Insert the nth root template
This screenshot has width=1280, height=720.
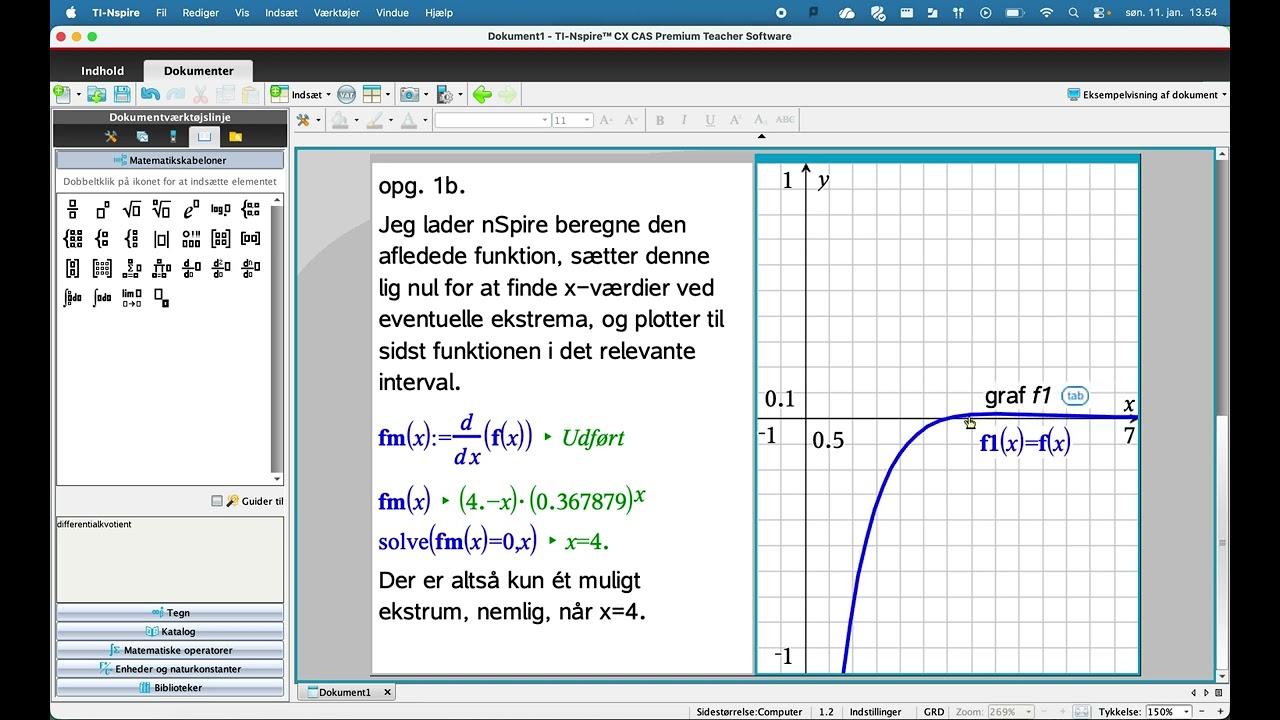[x=161, y=209]
